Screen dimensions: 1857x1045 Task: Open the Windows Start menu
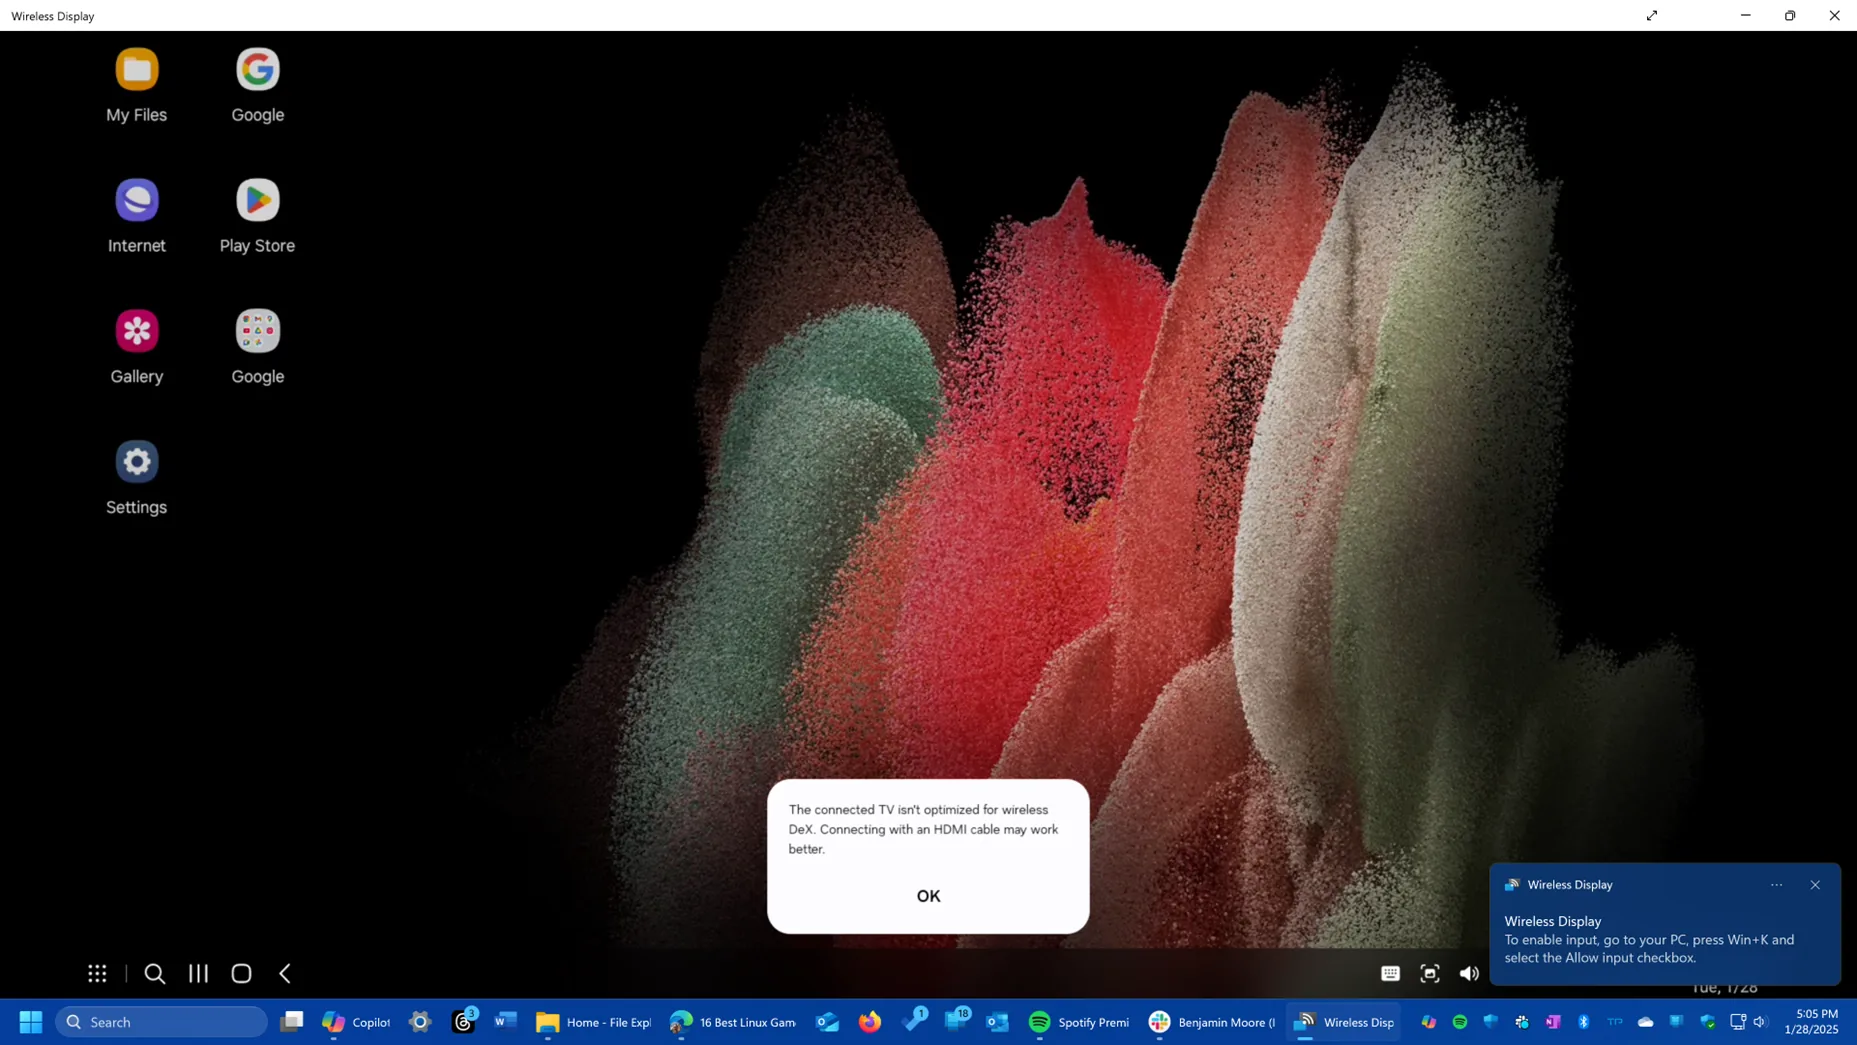point(28,1022)
